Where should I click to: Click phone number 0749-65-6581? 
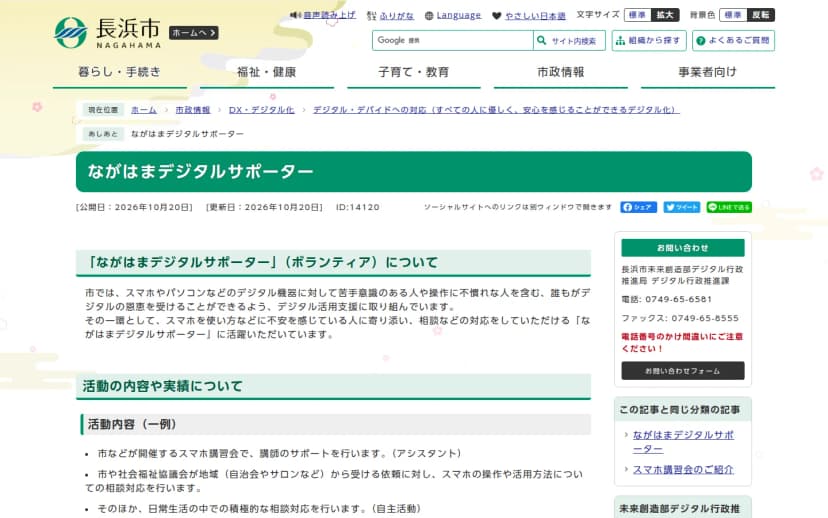pyautogui.click(x=678, y=299)
